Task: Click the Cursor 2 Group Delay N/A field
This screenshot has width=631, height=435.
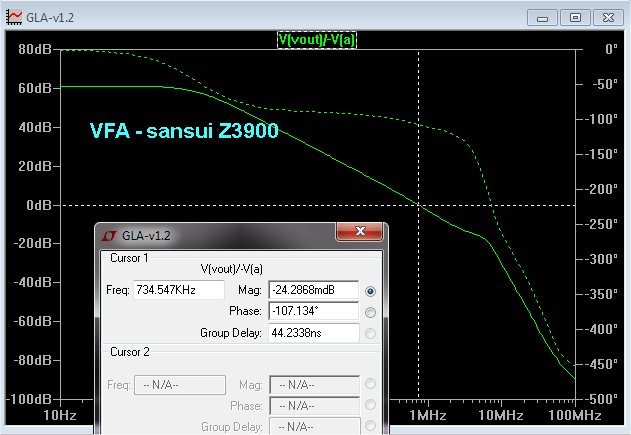Action: [x=314, y=426]
